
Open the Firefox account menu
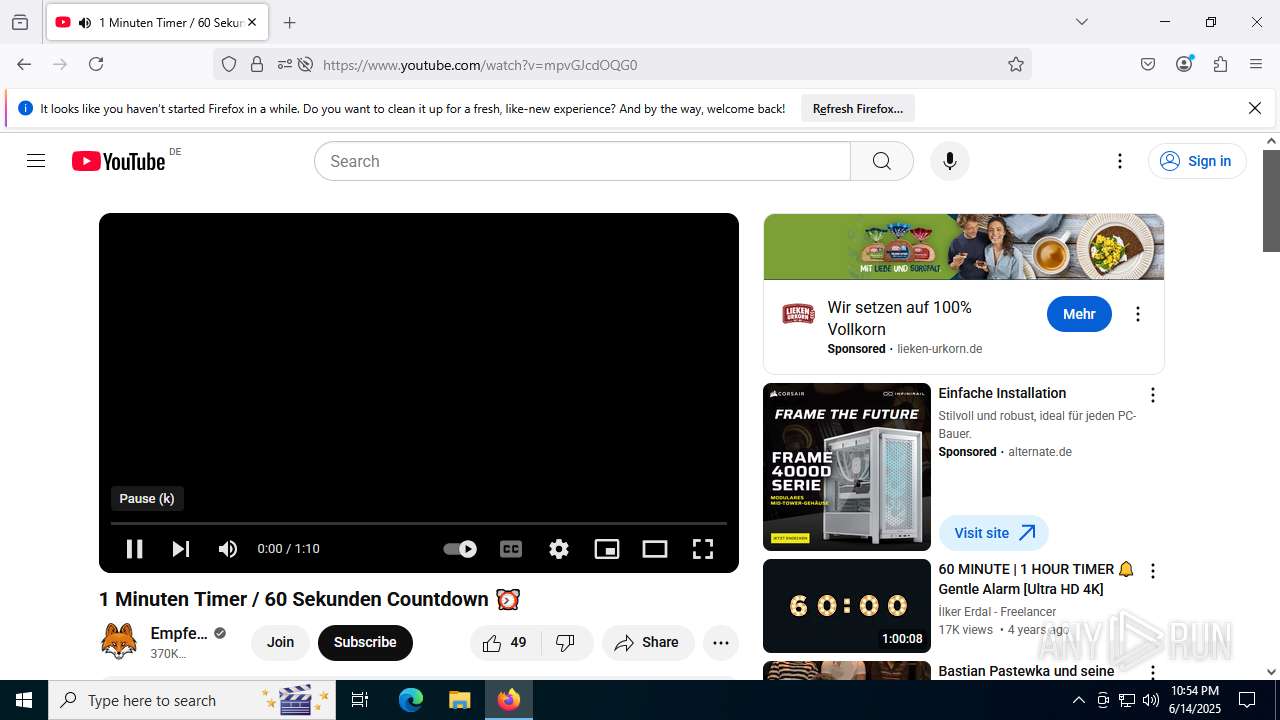pyautogui.click(x=1184, y=64)
